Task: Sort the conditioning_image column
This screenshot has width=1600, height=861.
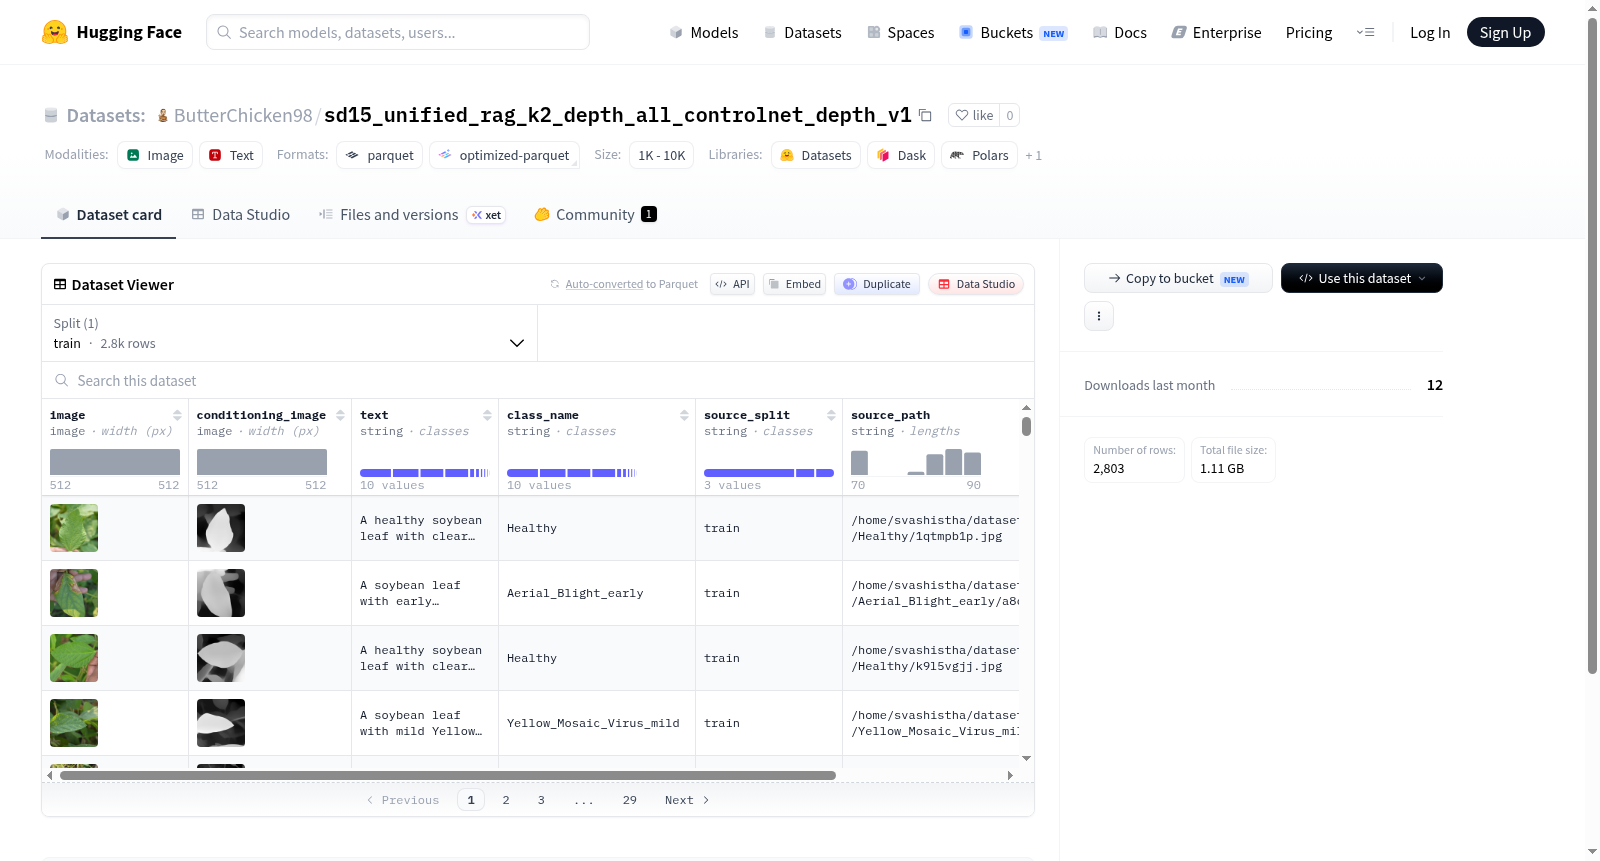Action: 340,415
